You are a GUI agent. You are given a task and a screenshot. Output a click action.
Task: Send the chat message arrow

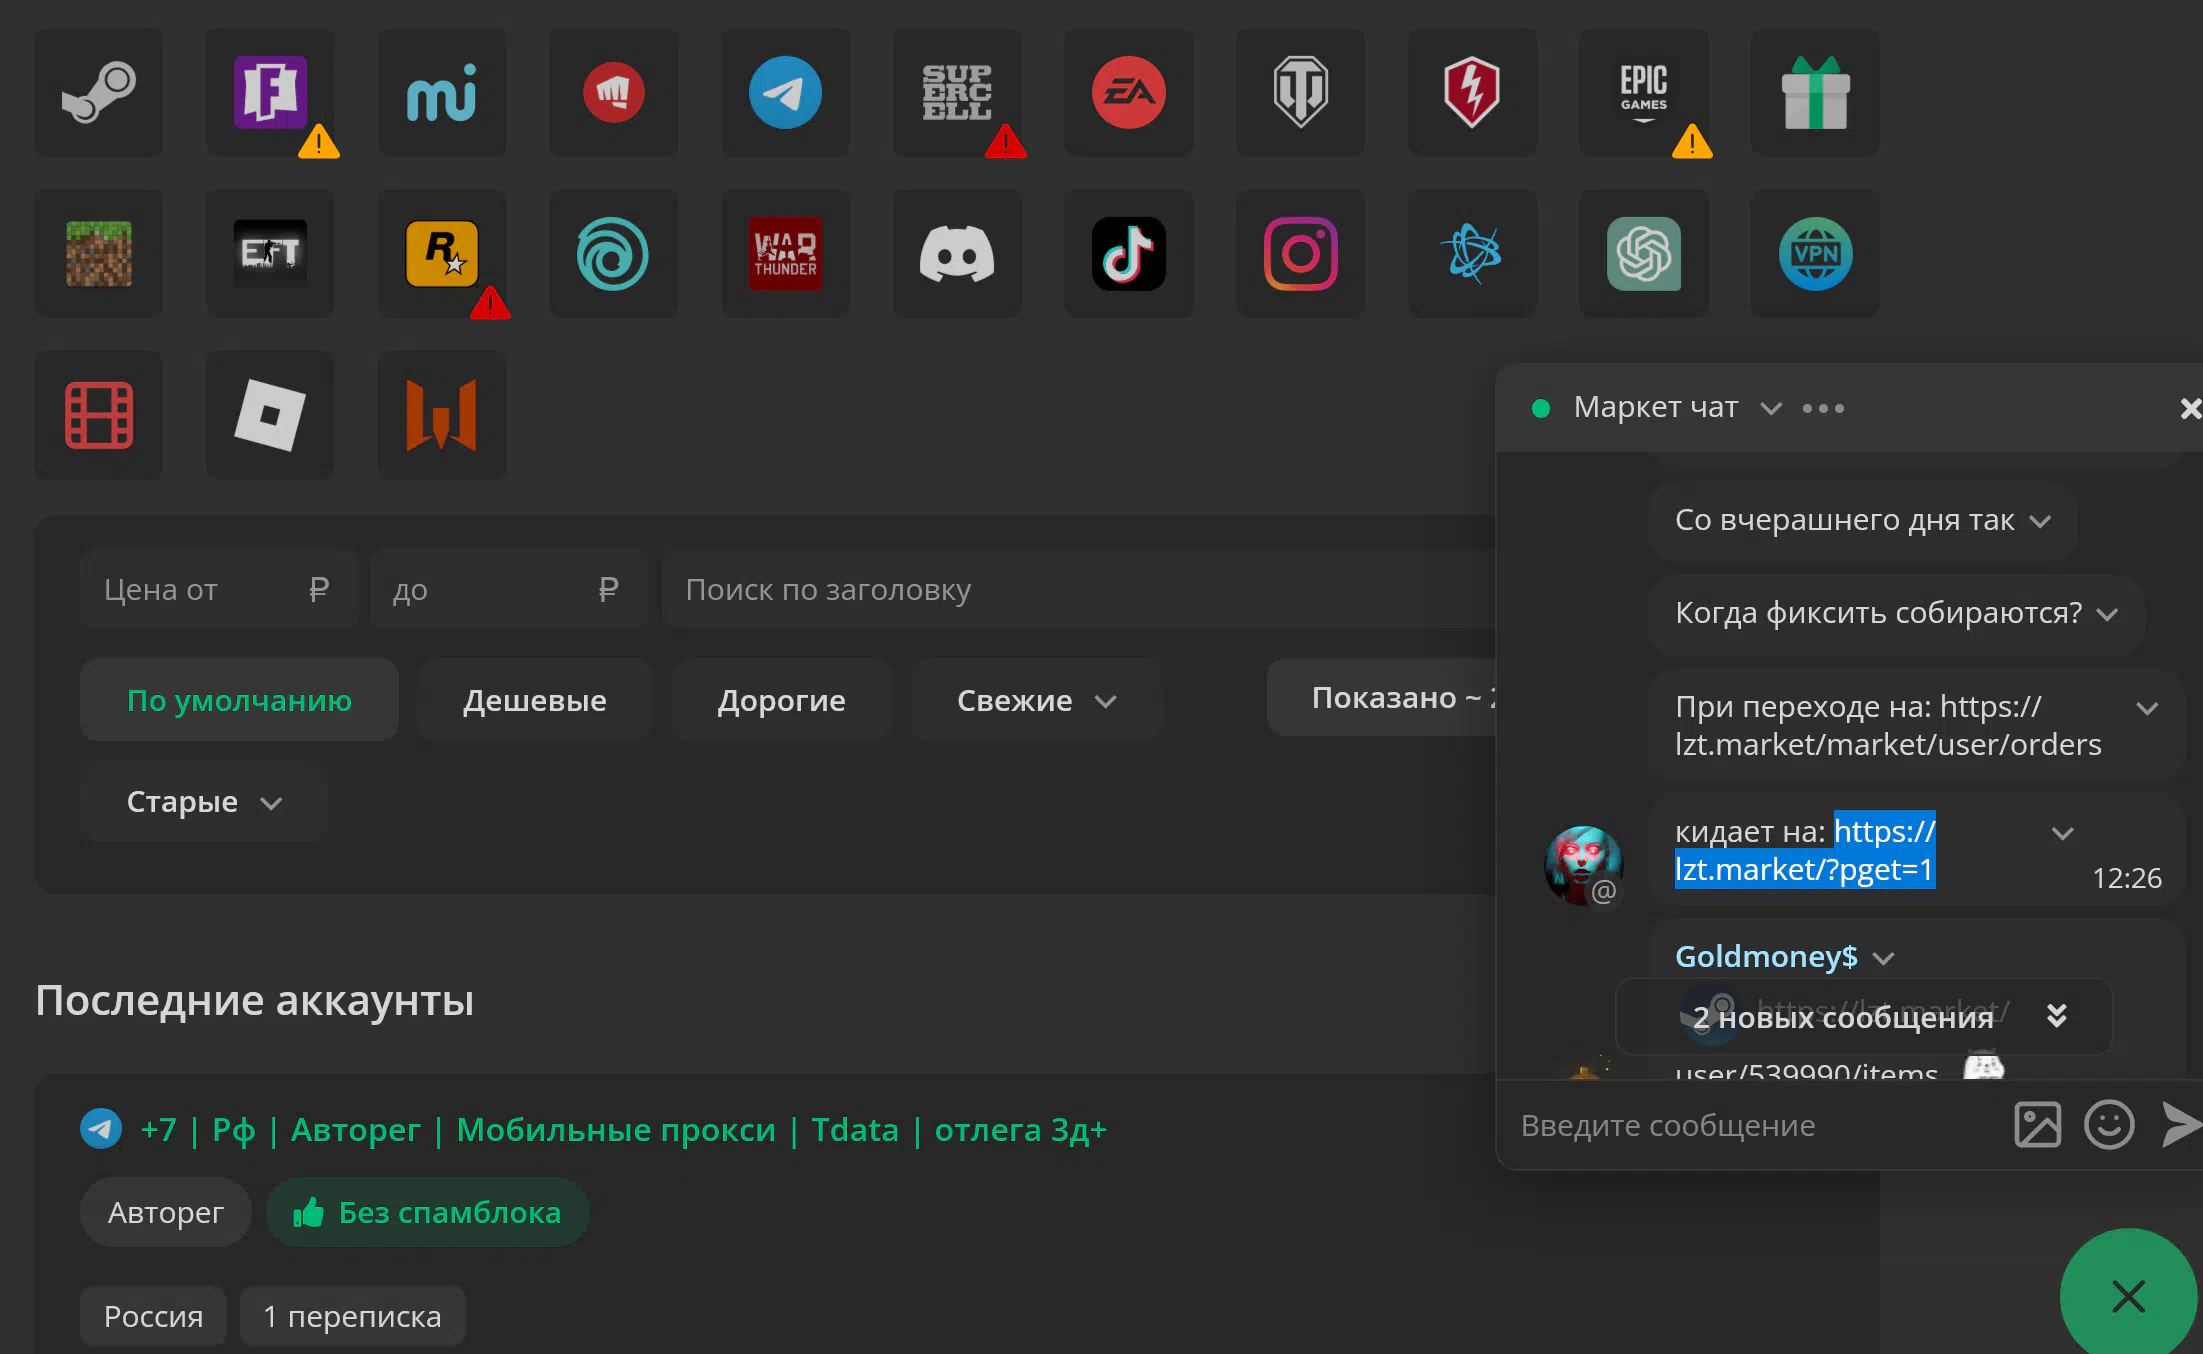pyautogui.click(x=2182, y=1125)
